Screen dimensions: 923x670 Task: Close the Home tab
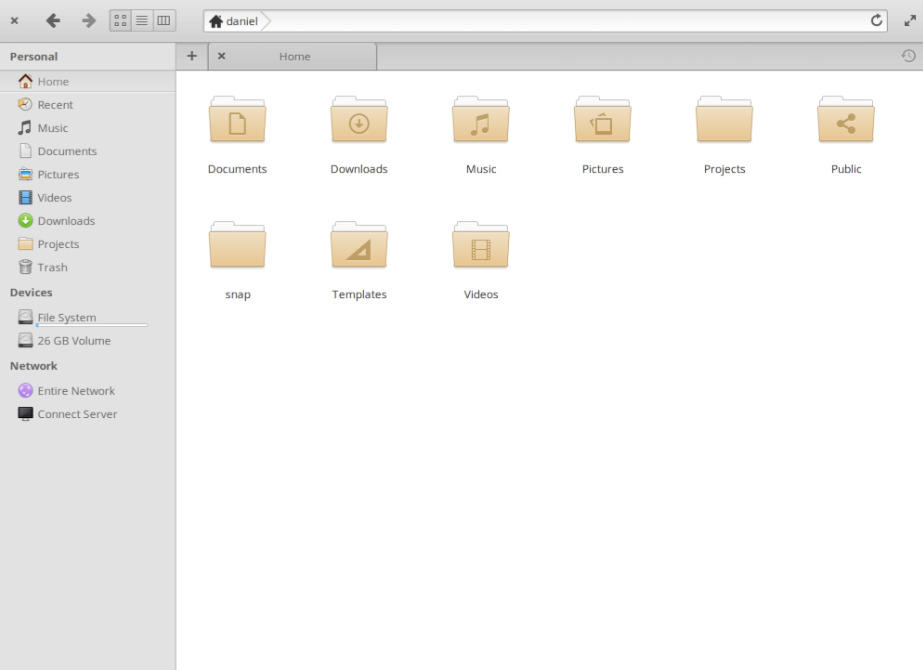point(221,56)
